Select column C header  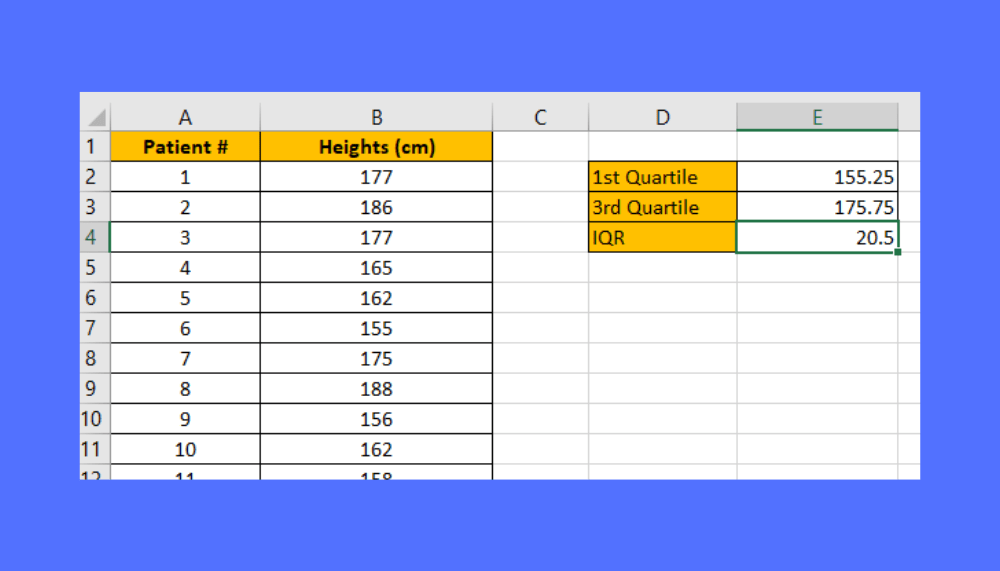point(540,117)
